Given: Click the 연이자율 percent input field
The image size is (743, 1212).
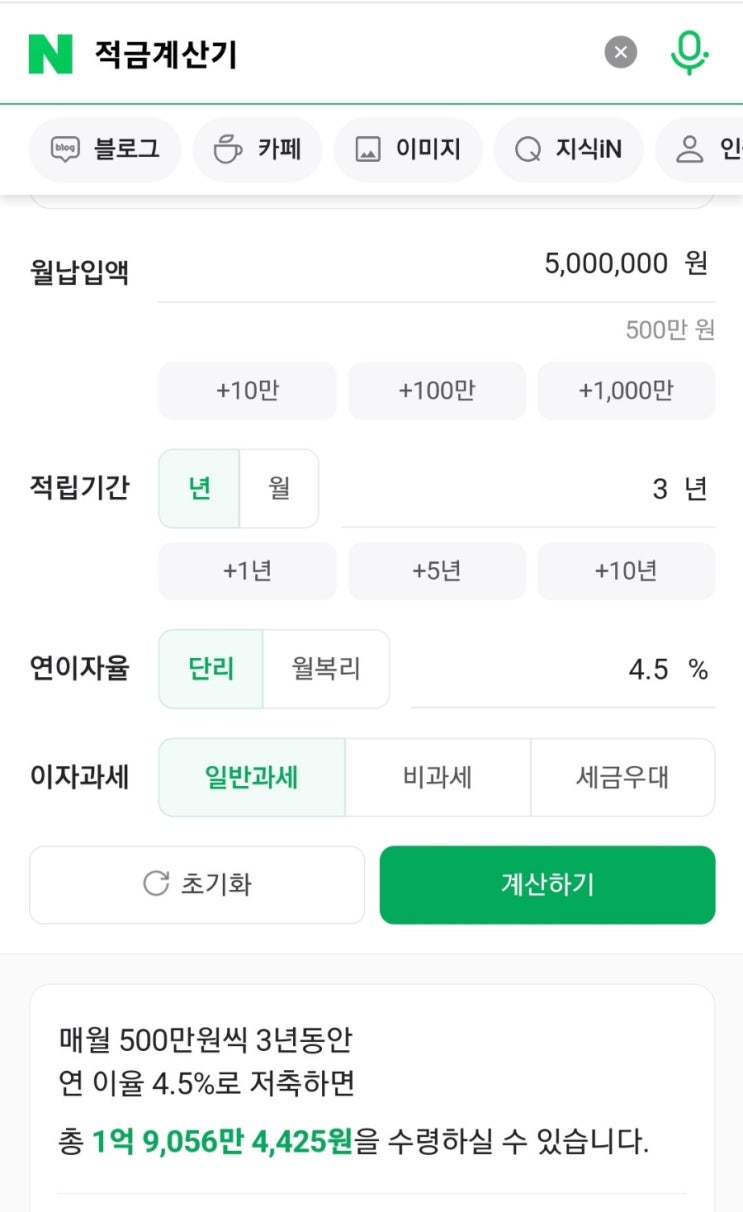Looking at the screenshot, I should click(x=562, y=670).
